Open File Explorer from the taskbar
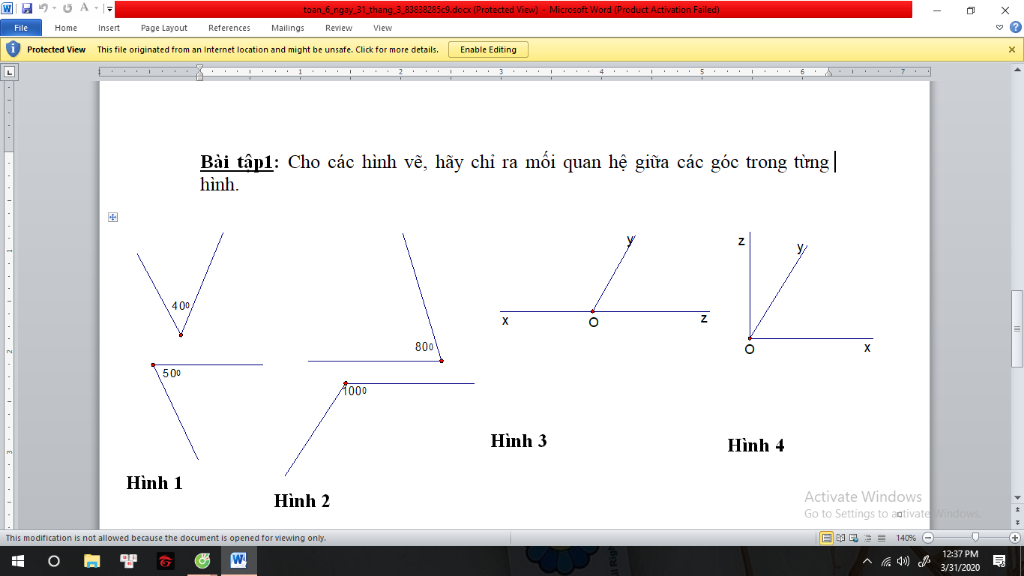Viewport: 1024px width, 576px height. point(91,561)
